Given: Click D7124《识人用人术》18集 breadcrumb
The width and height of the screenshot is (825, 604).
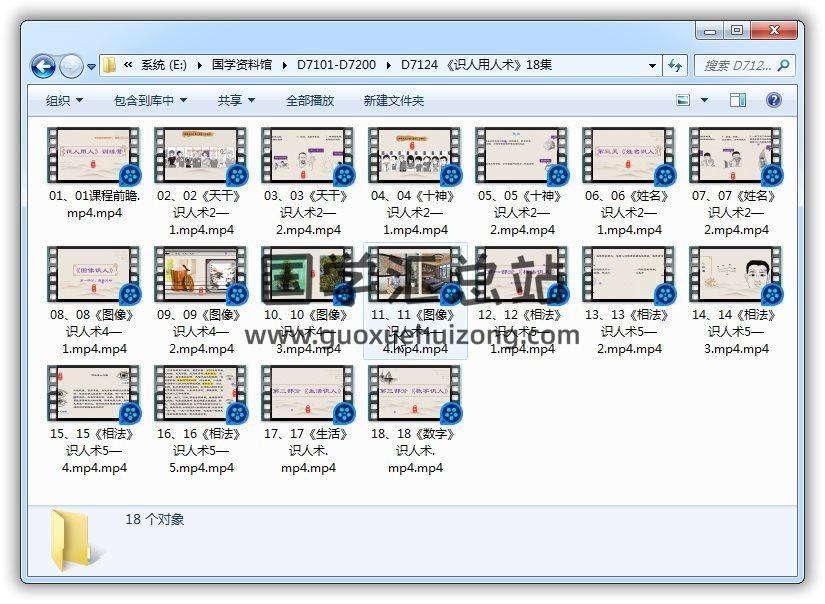Looking at the screenshot, I should click(476, 65).
